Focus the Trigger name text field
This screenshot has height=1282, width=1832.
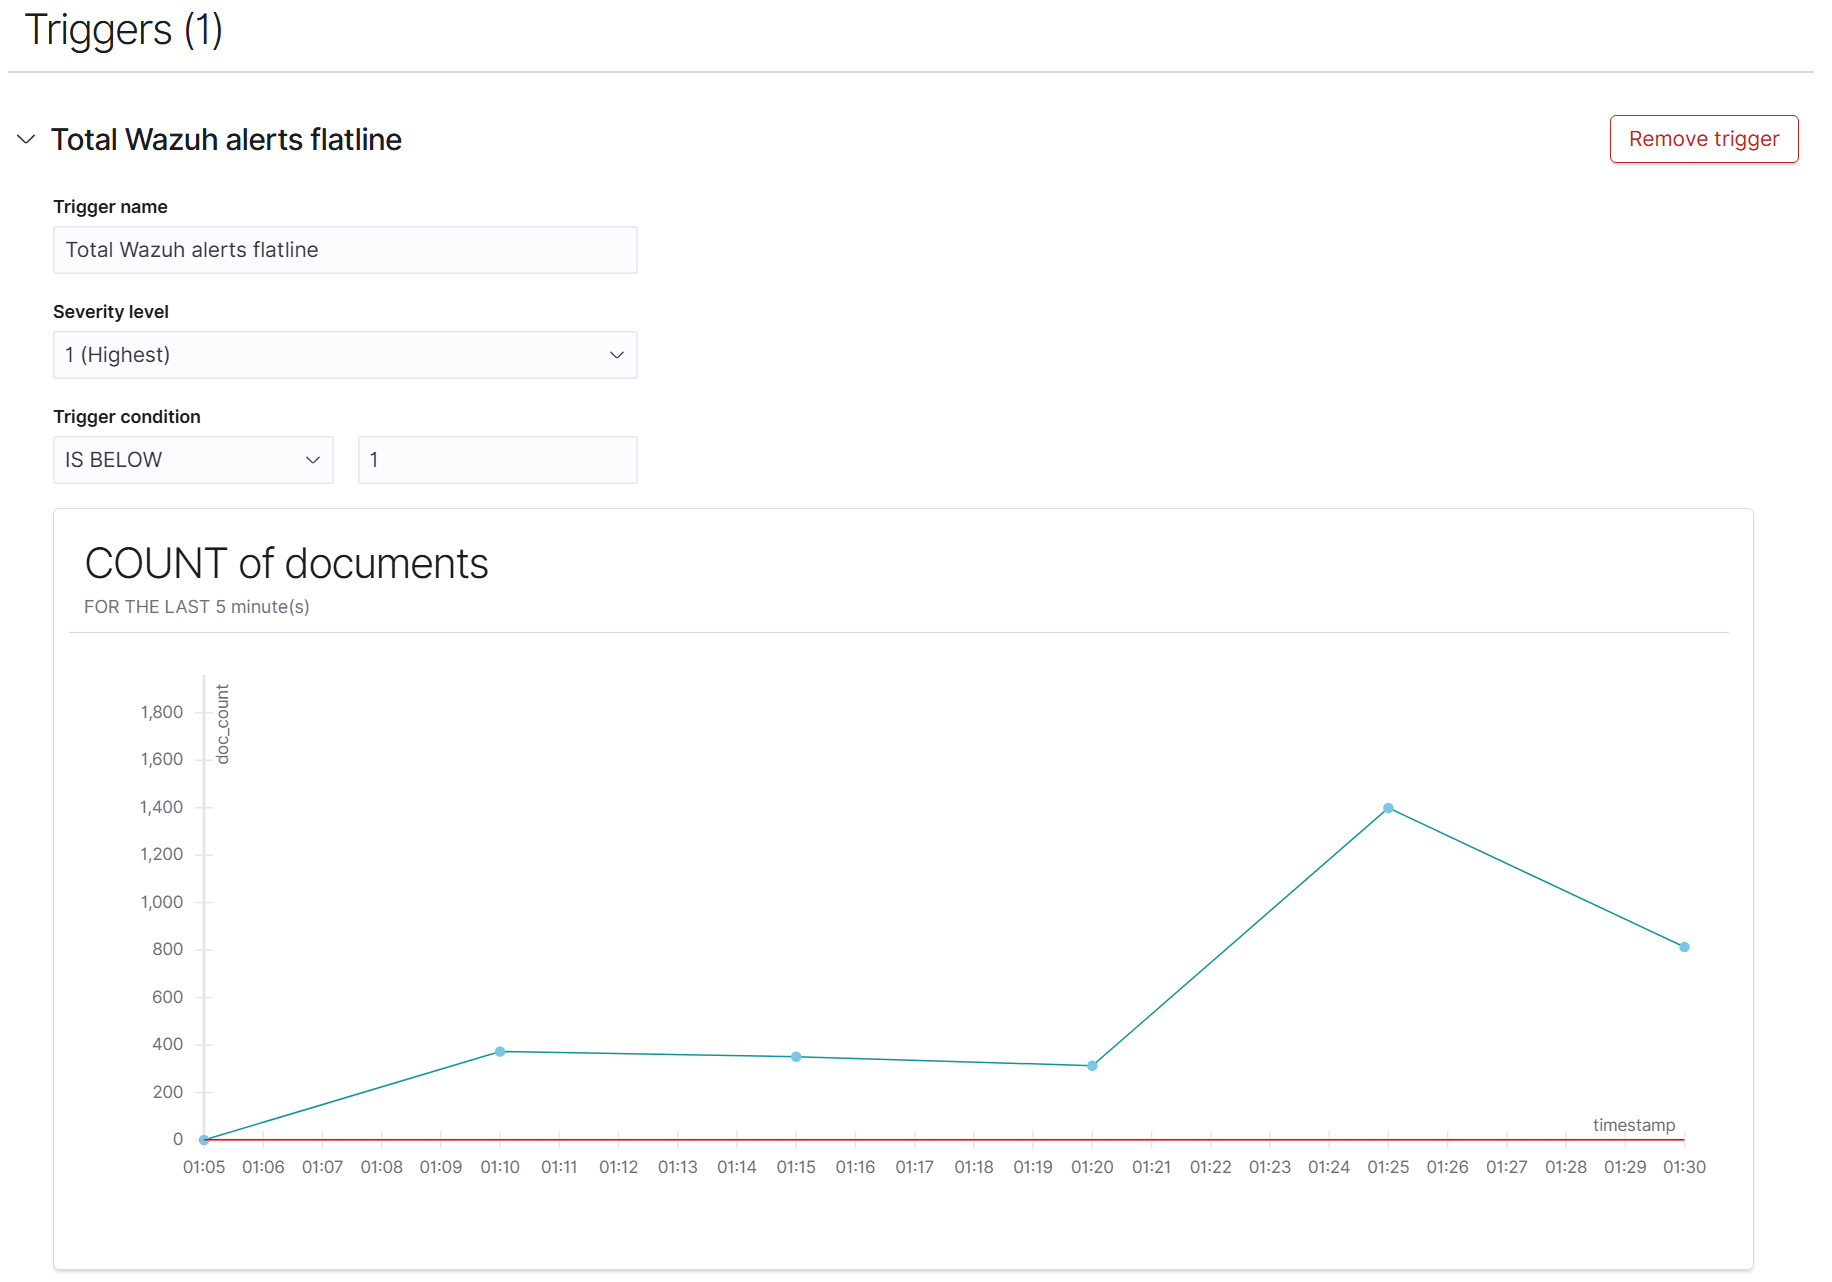[x=345, y=250]
